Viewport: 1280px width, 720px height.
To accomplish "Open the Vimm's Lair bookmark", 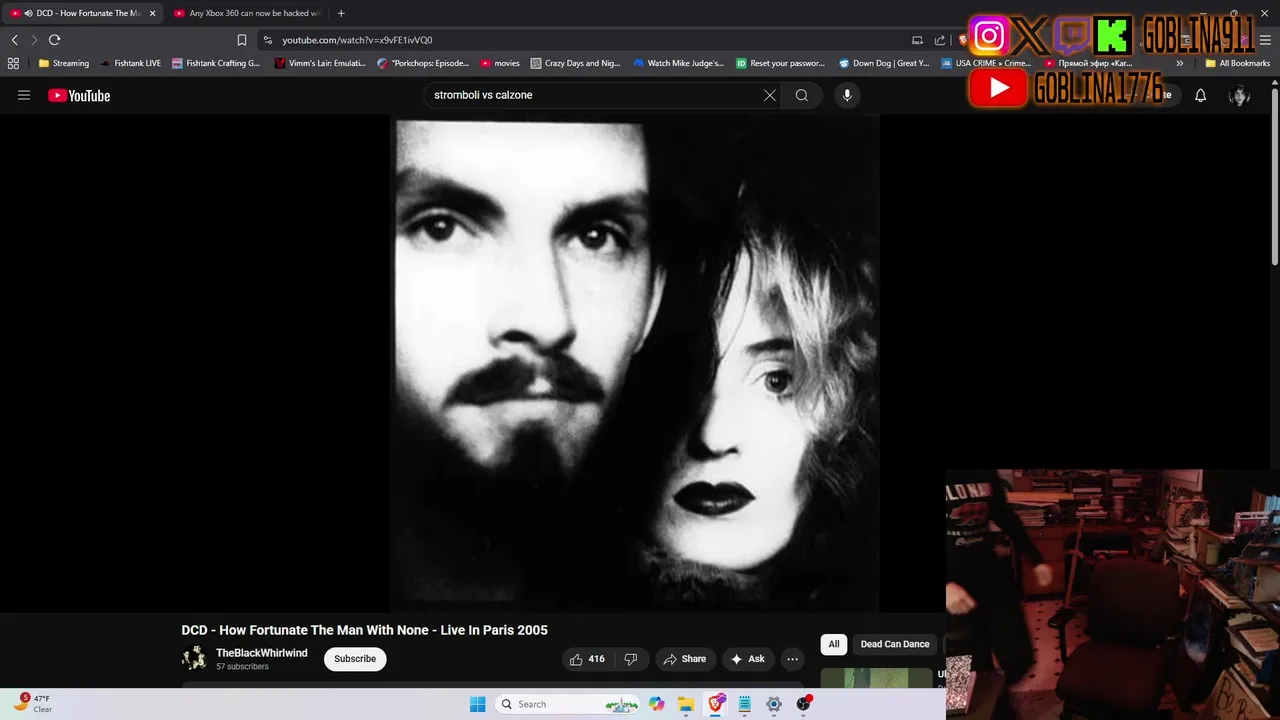I will (x=320, y=63).
